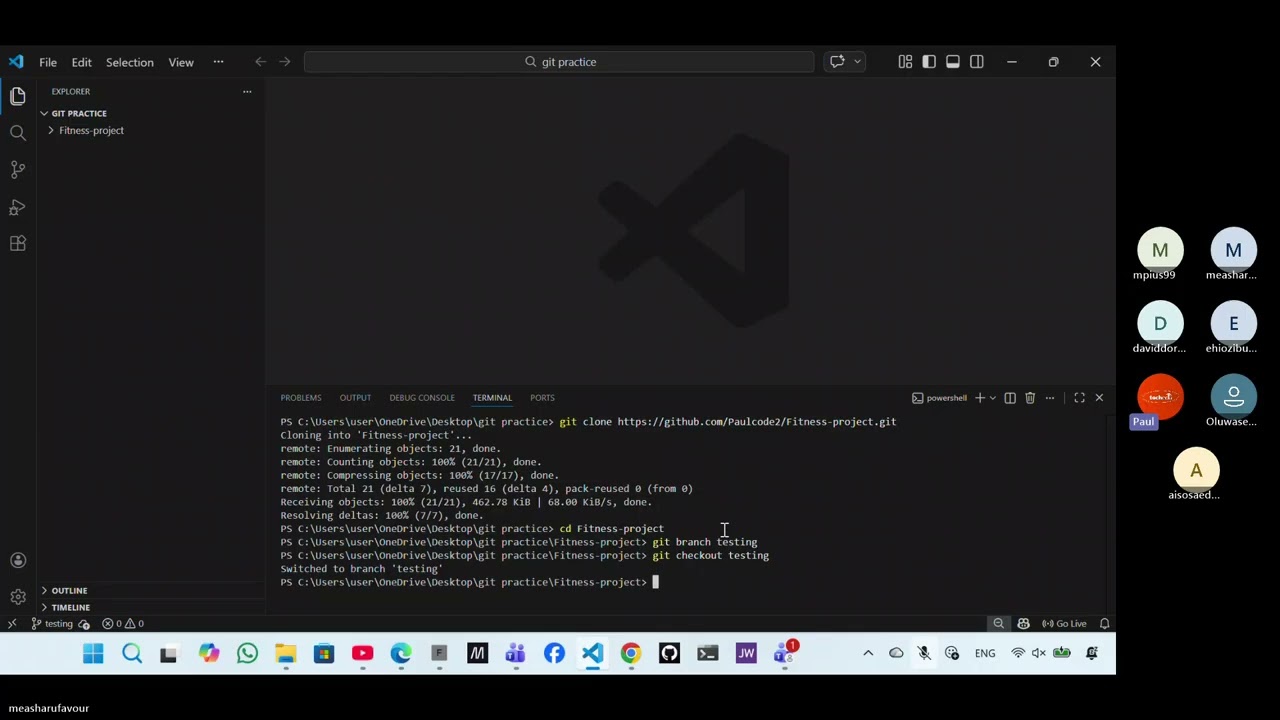Open YouTube from the taskbar

(362, 654)
